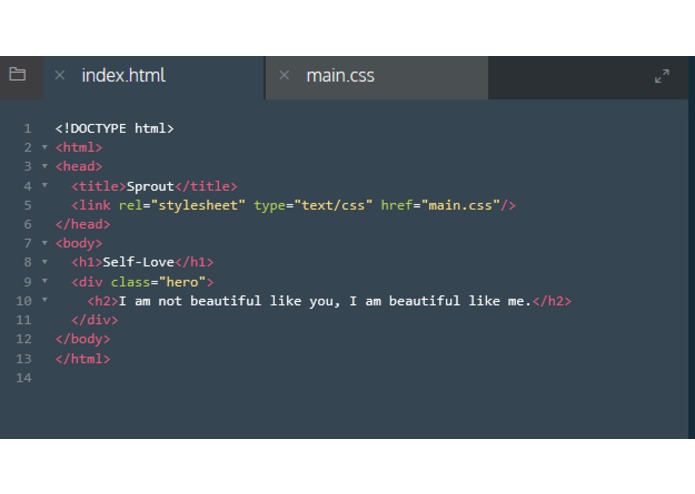Click the "text/css" attribute value
695x494 pixels.
click(x=333, y=206)
